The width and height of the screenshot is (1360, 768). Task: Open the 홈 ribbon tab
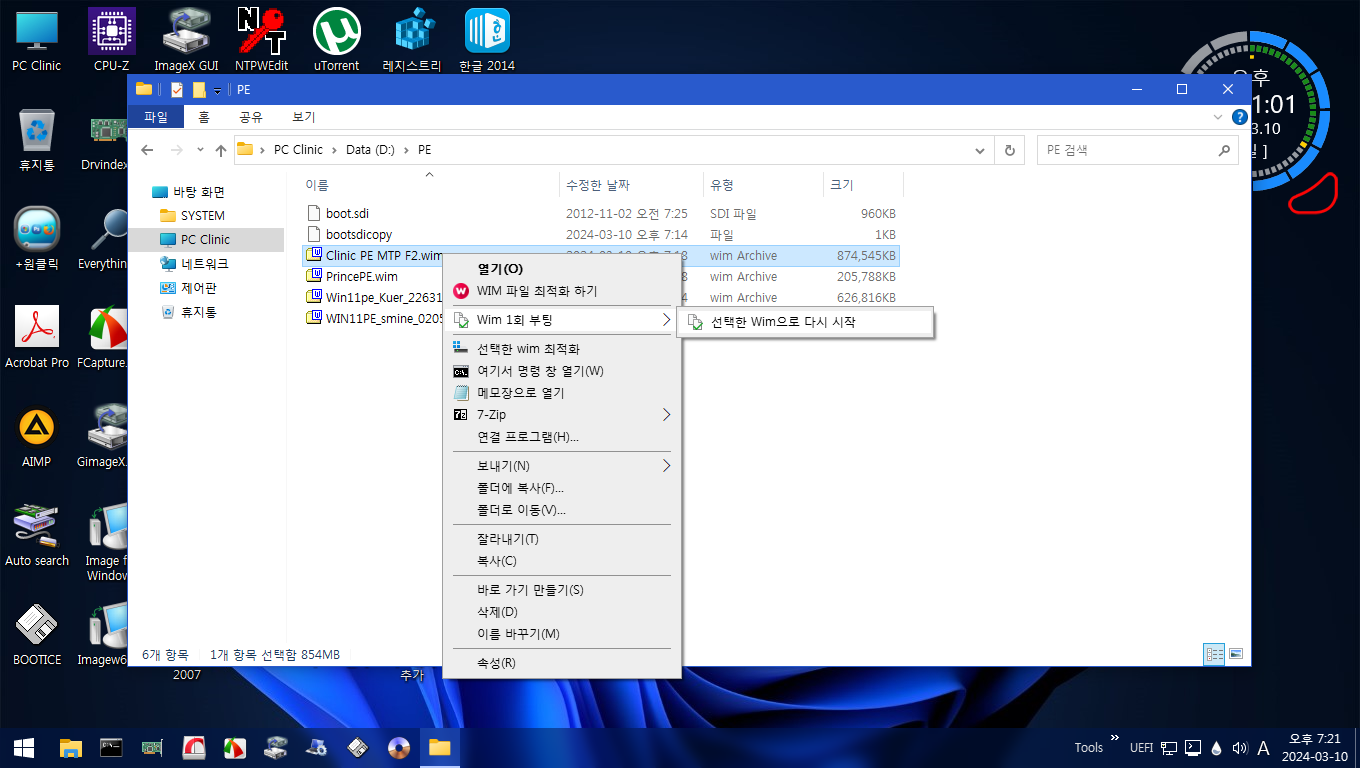coord(203,117)
